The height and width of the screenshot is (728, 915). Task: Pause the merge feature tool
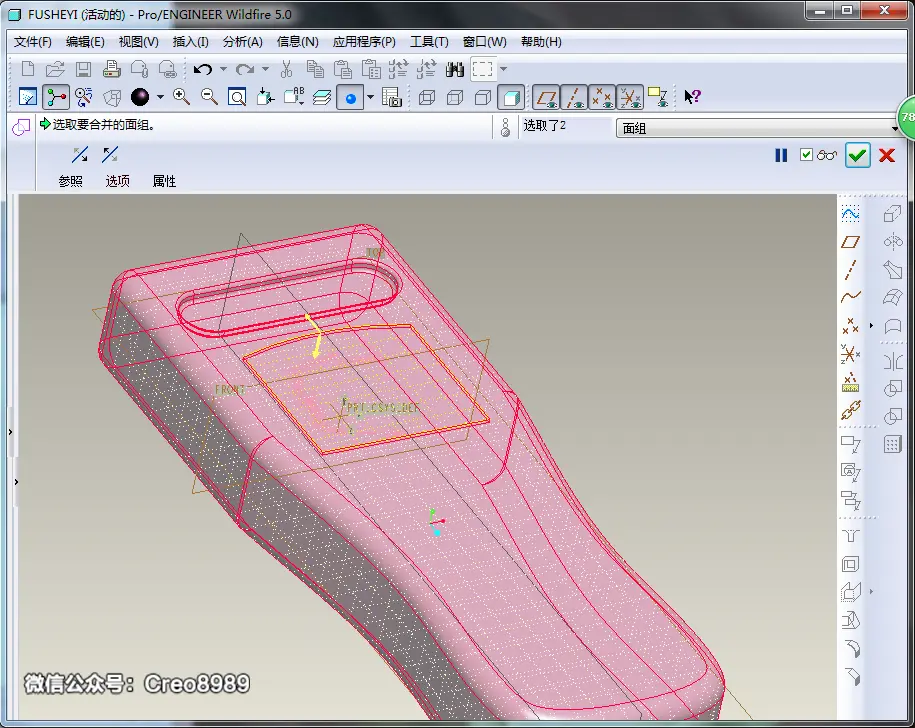pos(781,155)
